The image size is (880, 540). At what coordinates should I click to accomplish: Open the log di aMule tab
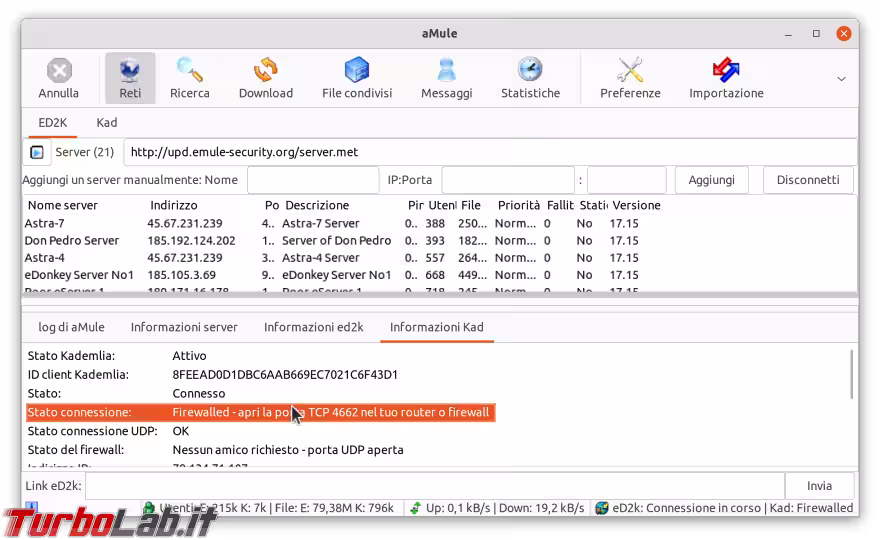[71, 327]
